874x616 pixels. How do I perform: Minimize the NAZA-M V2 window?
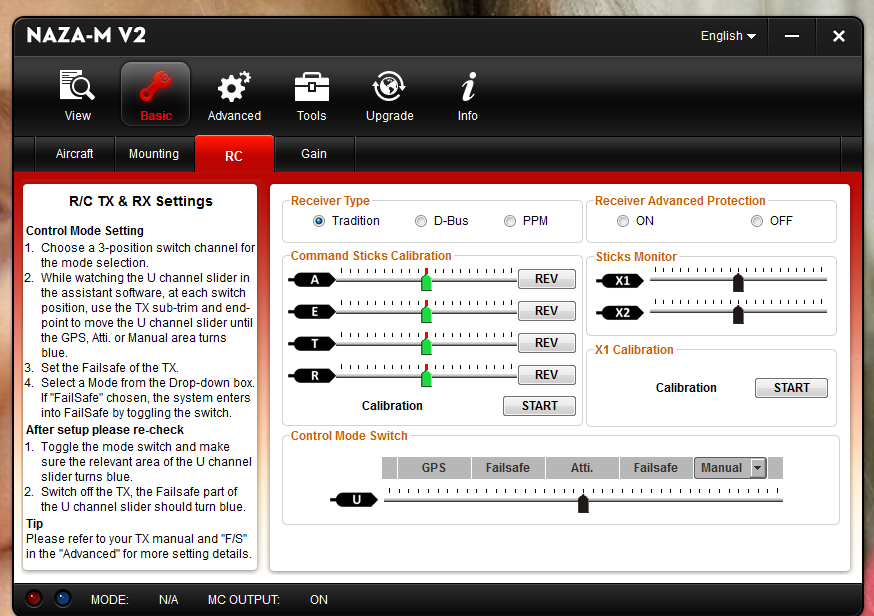[x=792, y=36]
